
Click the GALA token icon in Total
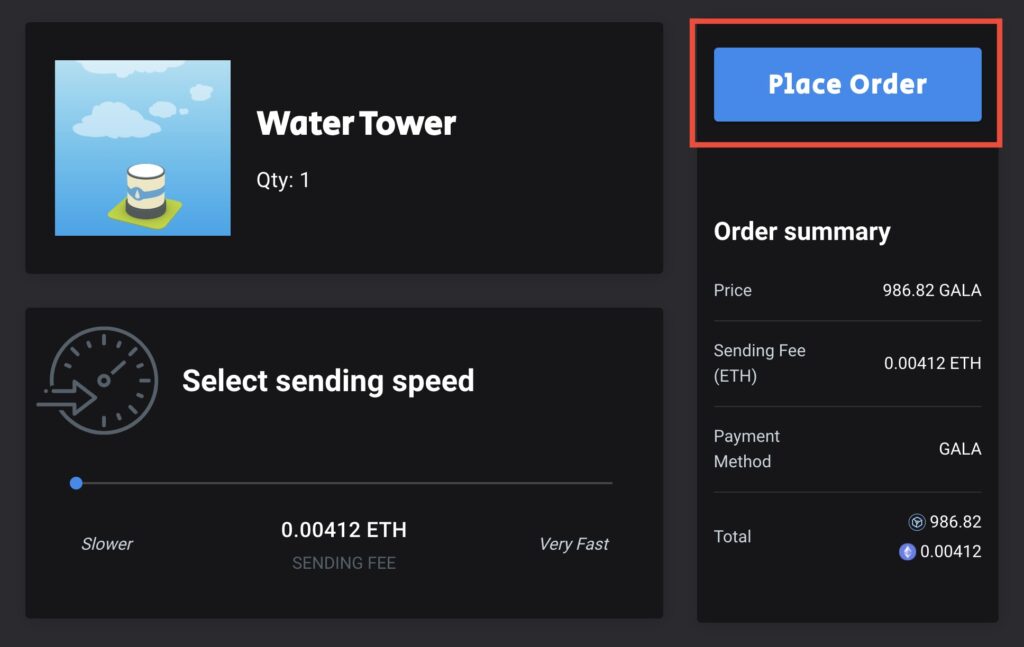917,522
